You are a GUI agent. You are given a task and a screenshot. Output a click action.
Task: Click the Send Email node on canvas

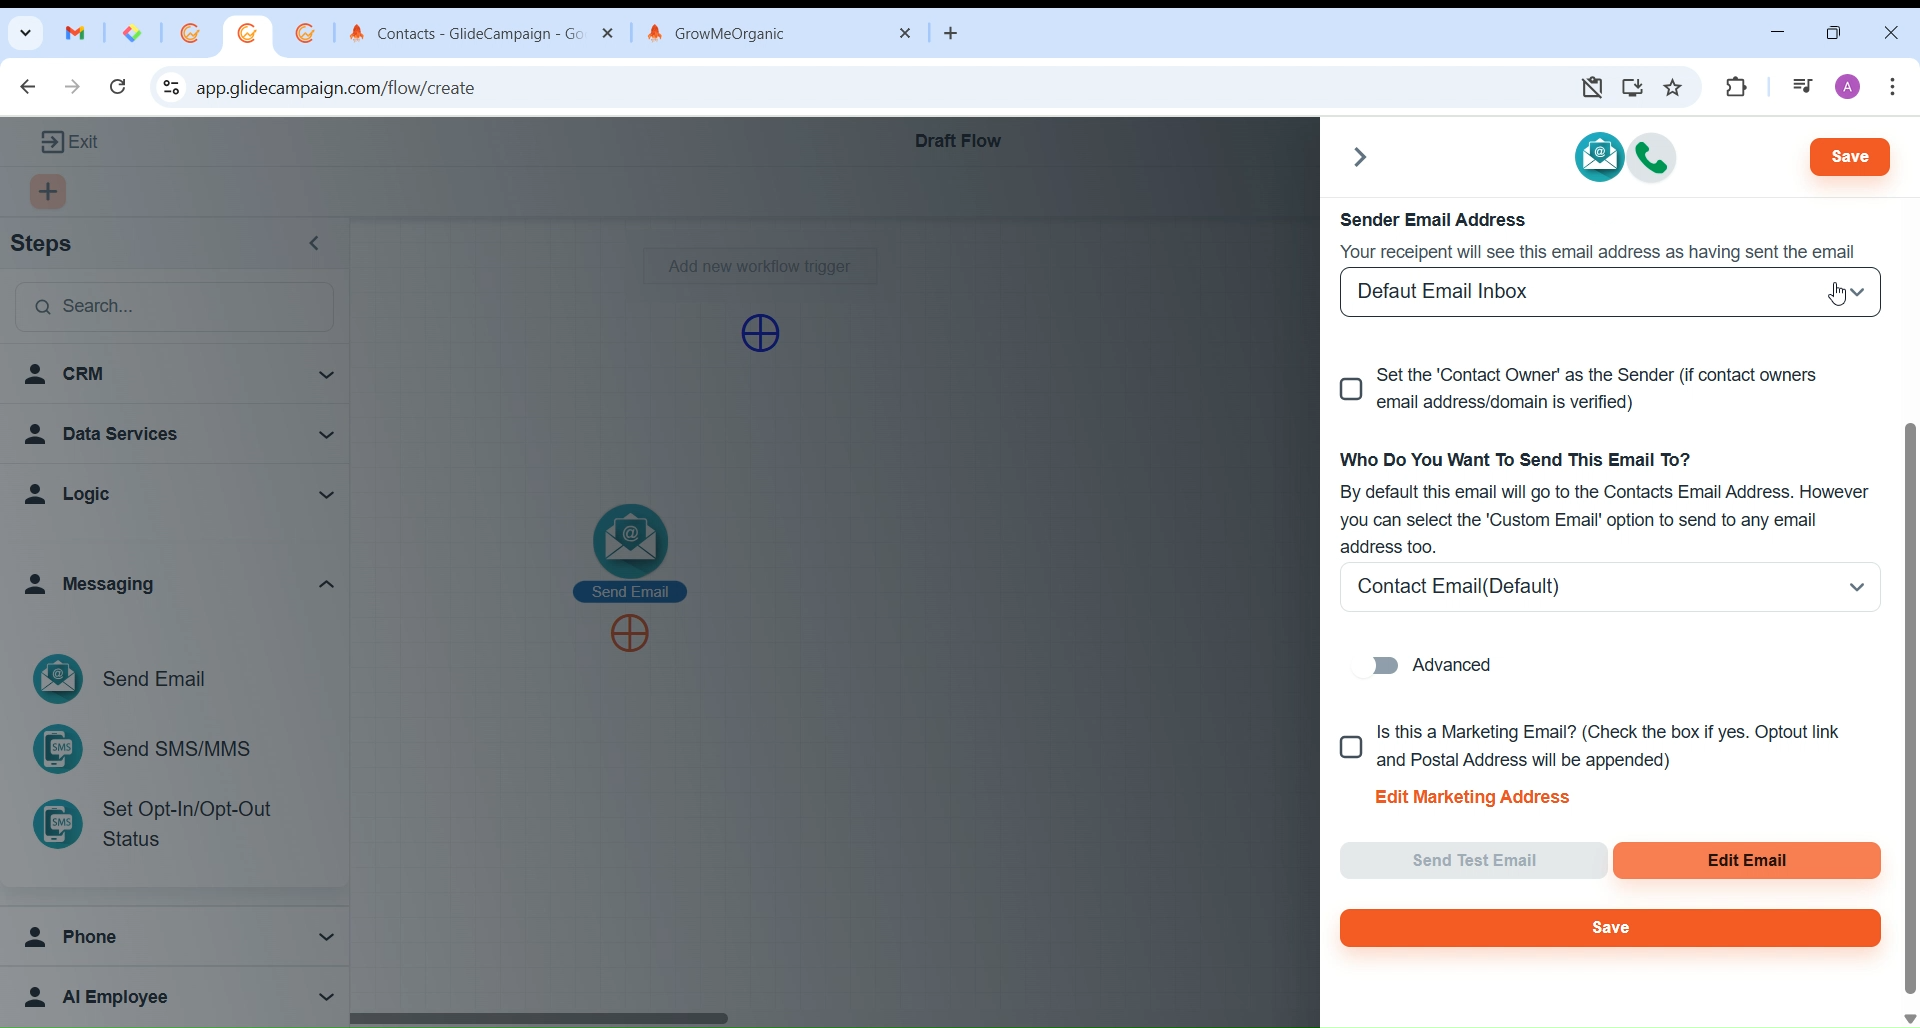coord(631,543)
